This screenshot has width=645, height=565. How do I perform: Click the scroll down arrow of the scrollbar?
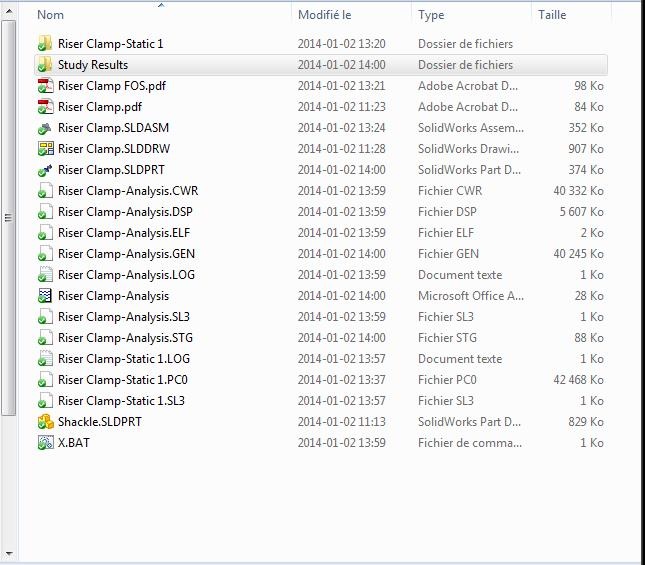[x=8, y=553]
